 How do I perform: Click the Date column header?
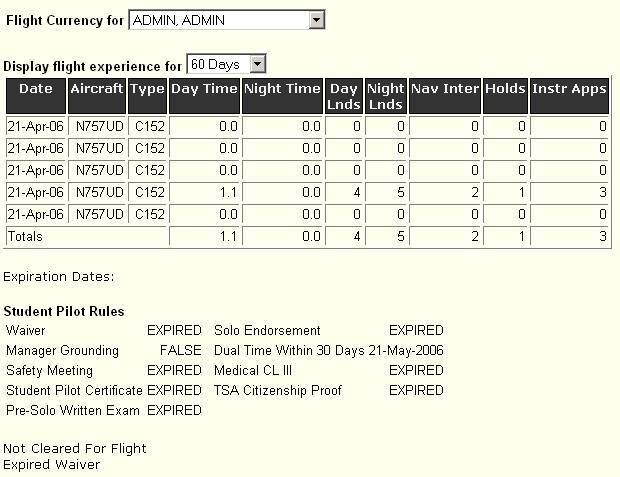(x=36, y=96)
